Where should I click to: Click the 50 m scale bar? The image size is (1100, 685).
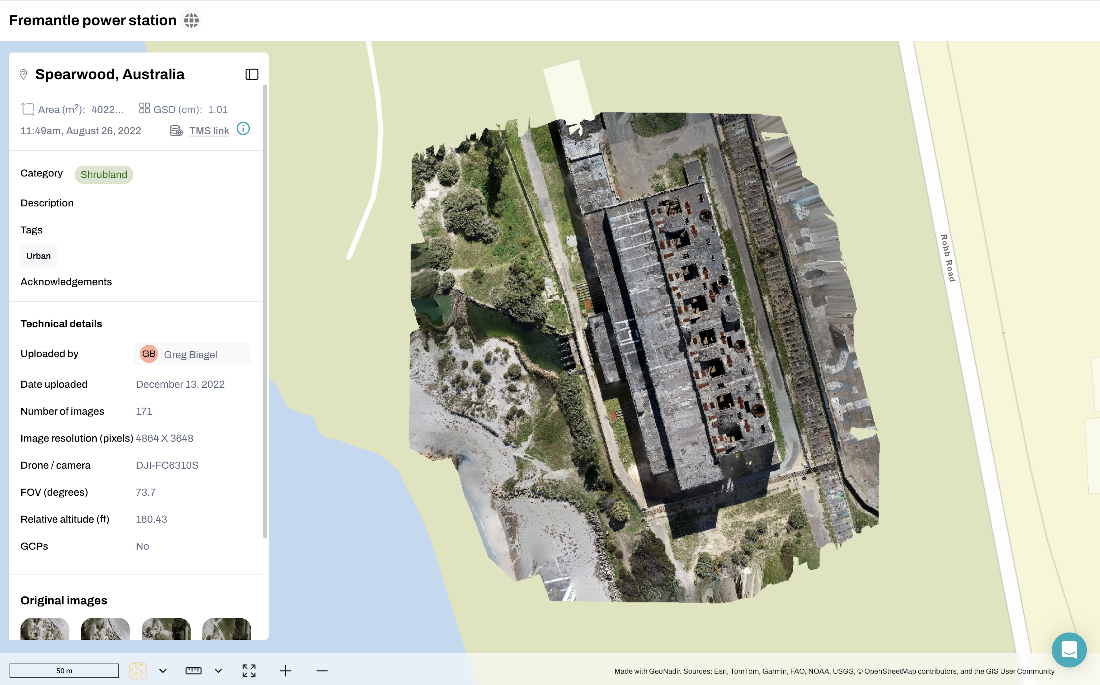(64, 671)
